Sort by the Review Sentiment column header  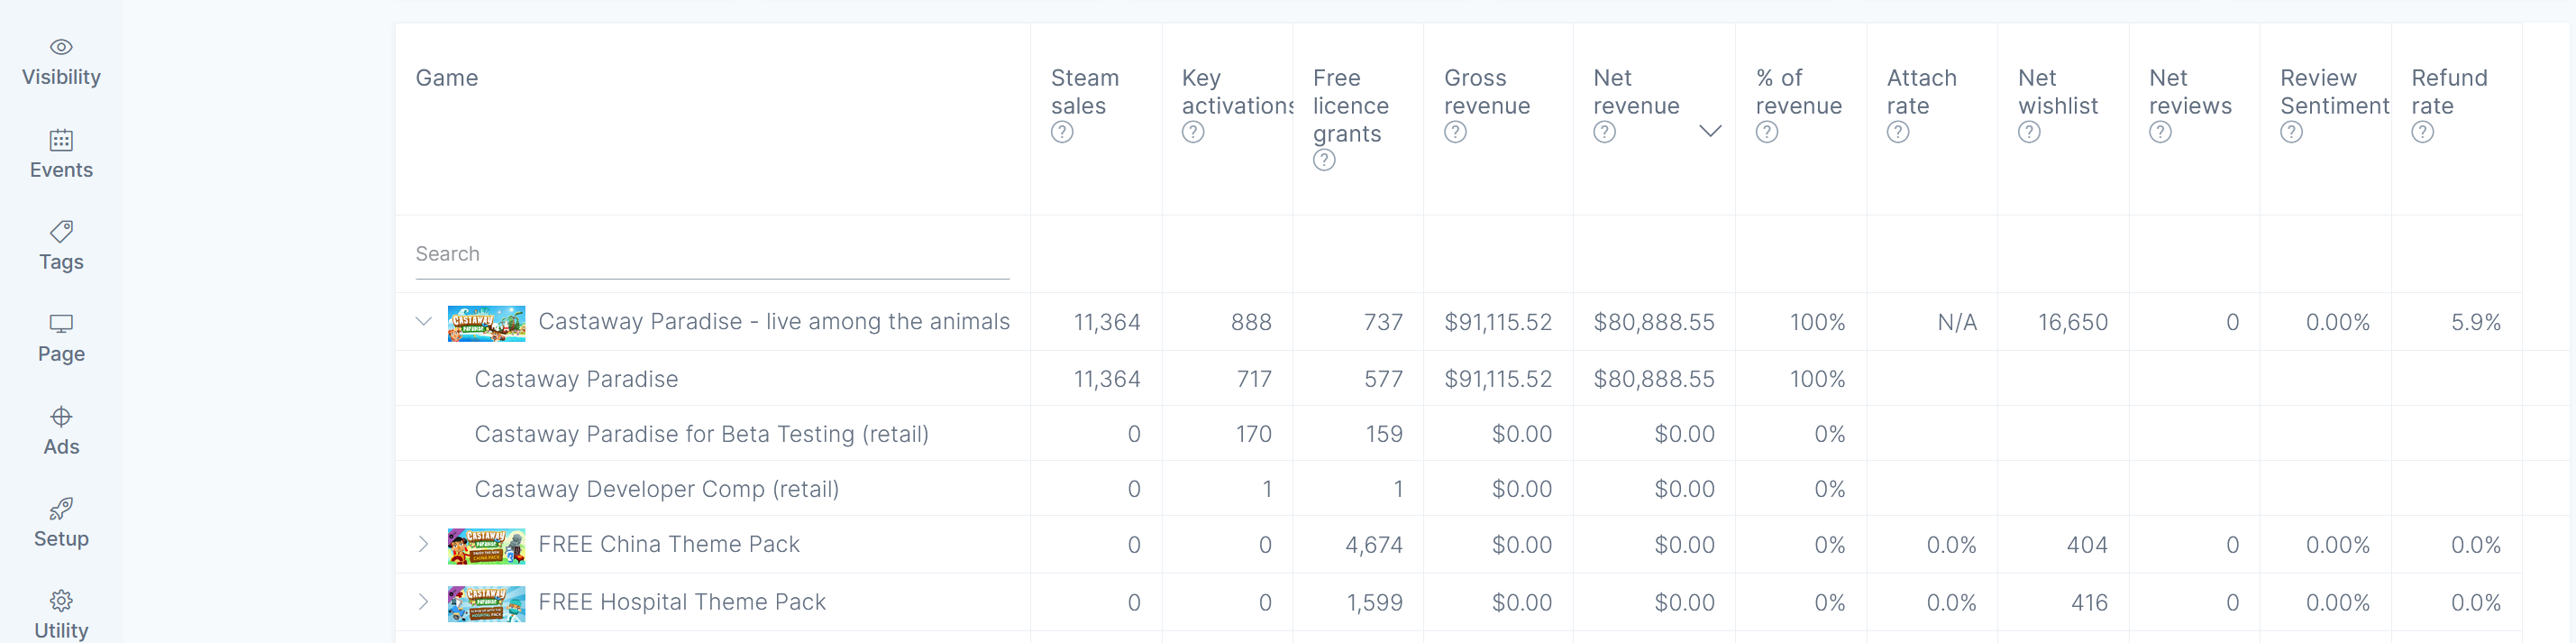(x=2333, y=92)
